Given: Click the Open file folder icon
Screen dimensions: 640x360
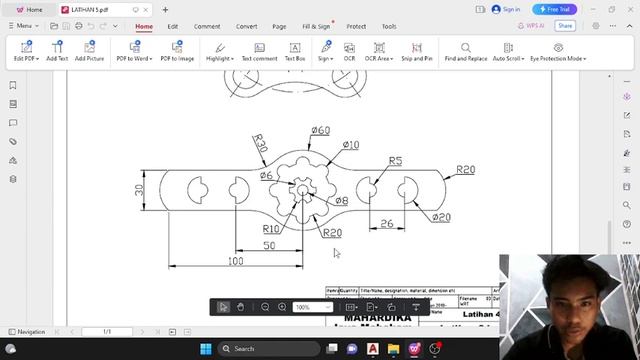Looking at the screenshot, I should [54, 26].
